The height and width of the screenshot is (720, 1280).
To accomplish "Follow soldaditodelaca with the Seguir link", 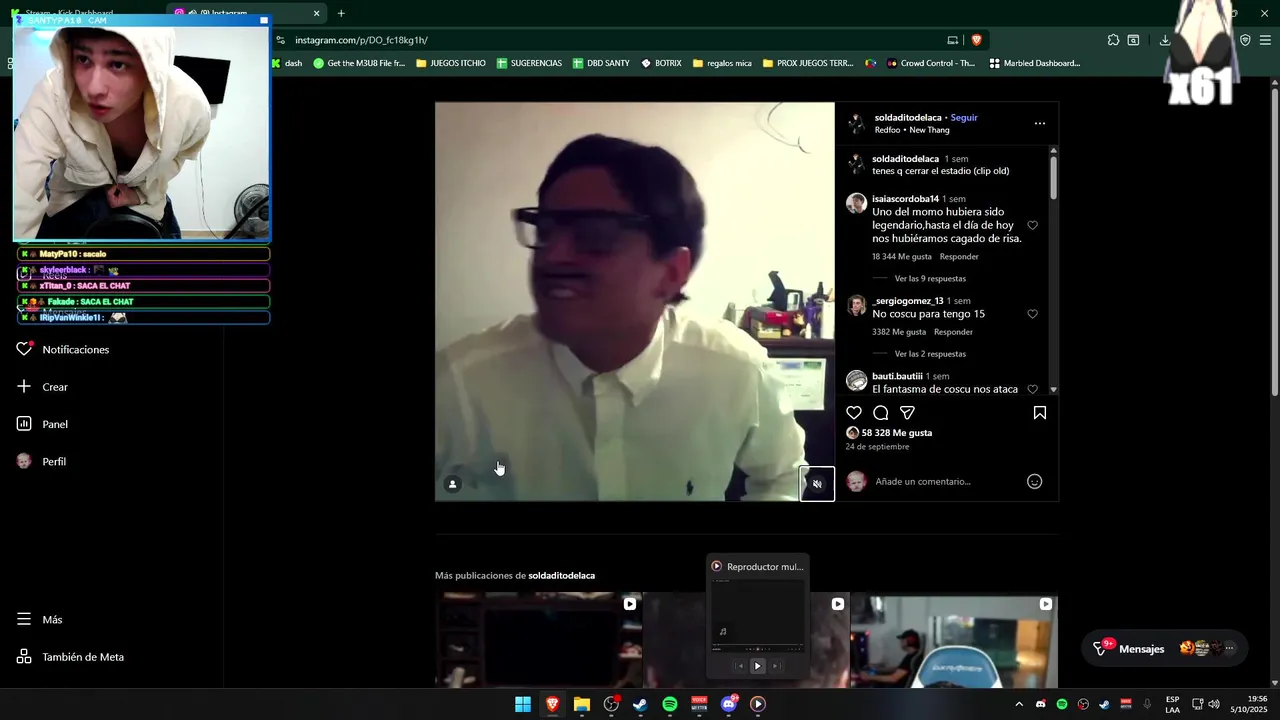I will pyautogui.click(x=964, y=117).
